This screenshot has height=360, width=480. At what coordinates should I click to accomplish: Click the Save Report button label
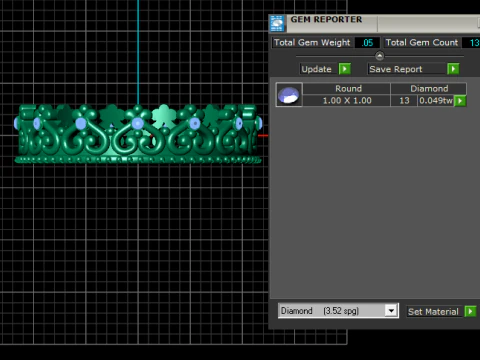tap(396, 69)
